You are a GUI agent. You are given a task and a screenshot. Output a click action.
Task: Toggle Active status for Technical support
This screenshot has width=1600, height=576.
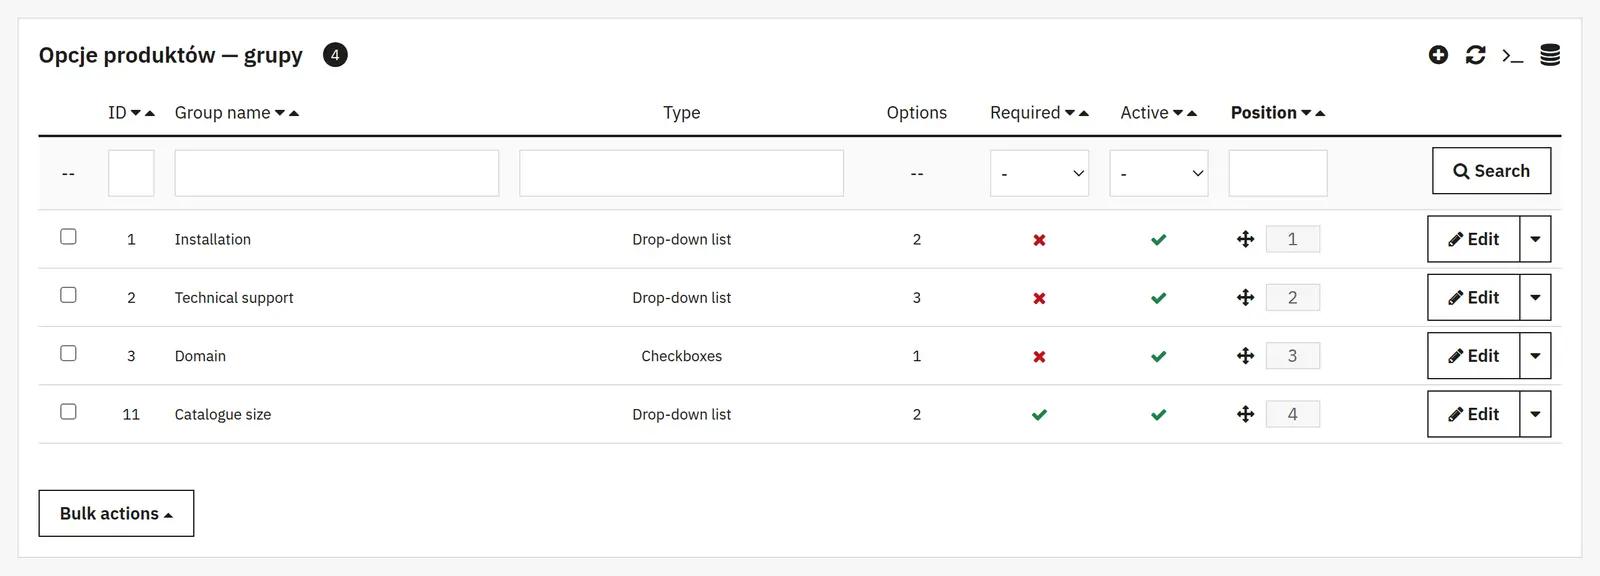coord(1158,298)
